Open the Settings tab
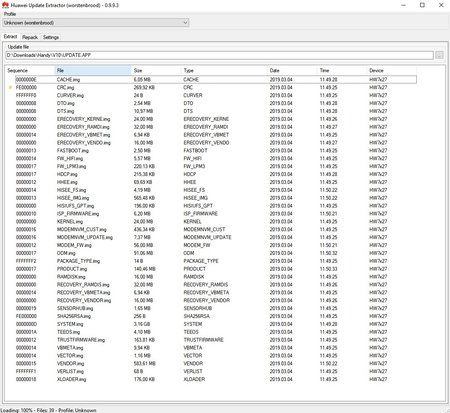This screenshot has height=413, width=450. coord(51,37)
